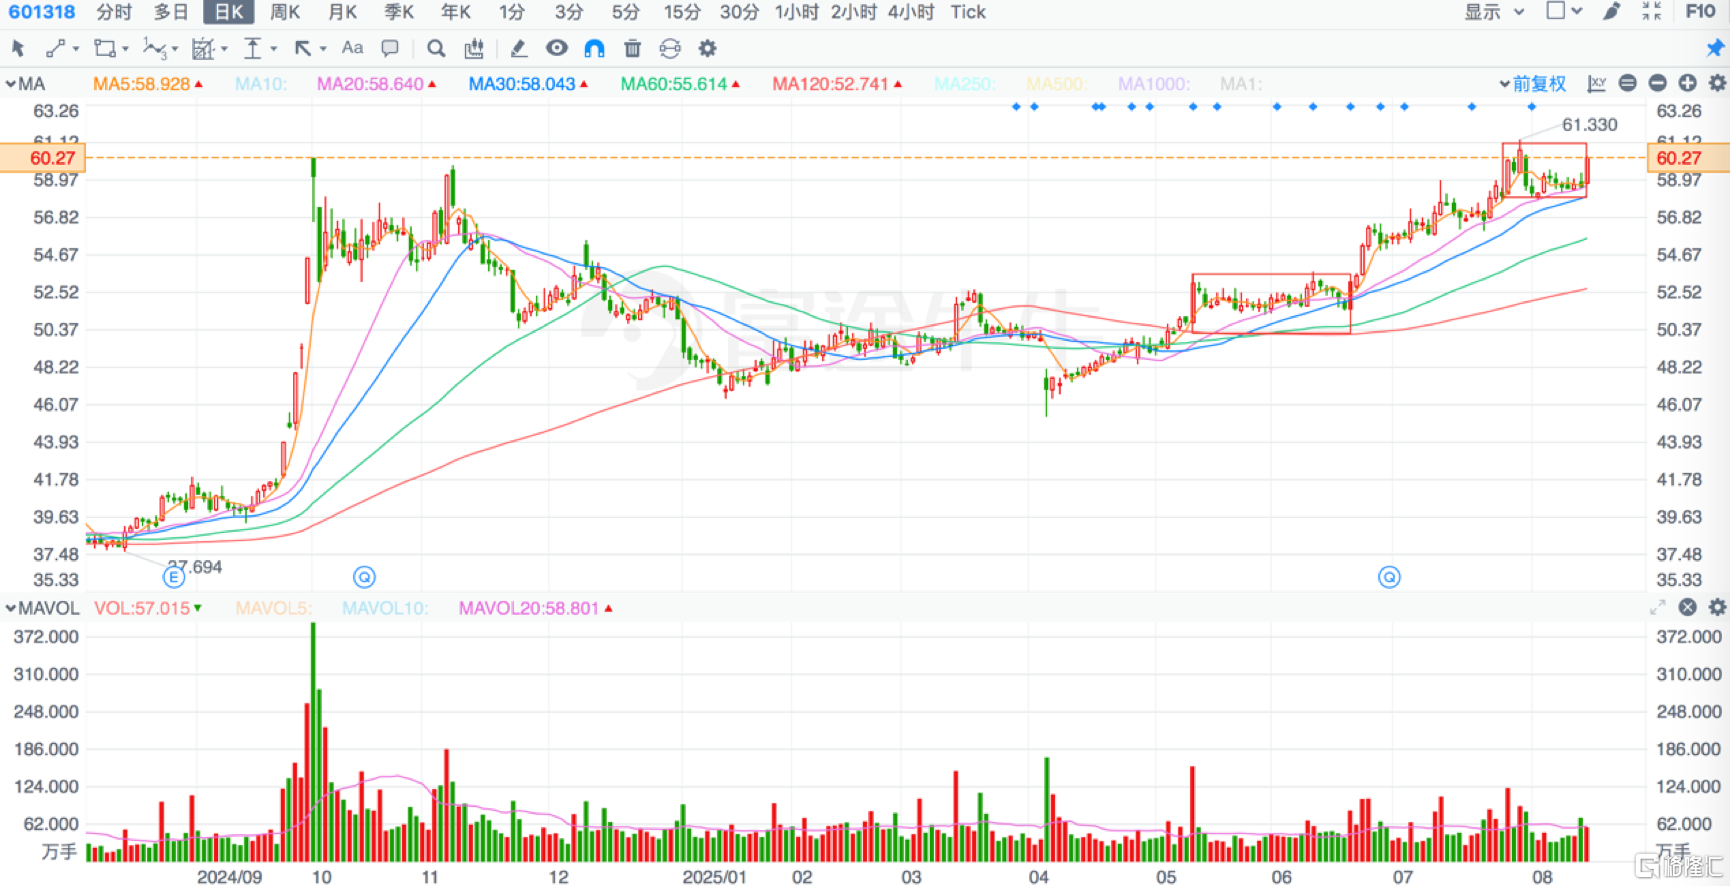Click the magnifier search icon in toolbar
This screenshot has height=886, width=1730.
[436, 48]
